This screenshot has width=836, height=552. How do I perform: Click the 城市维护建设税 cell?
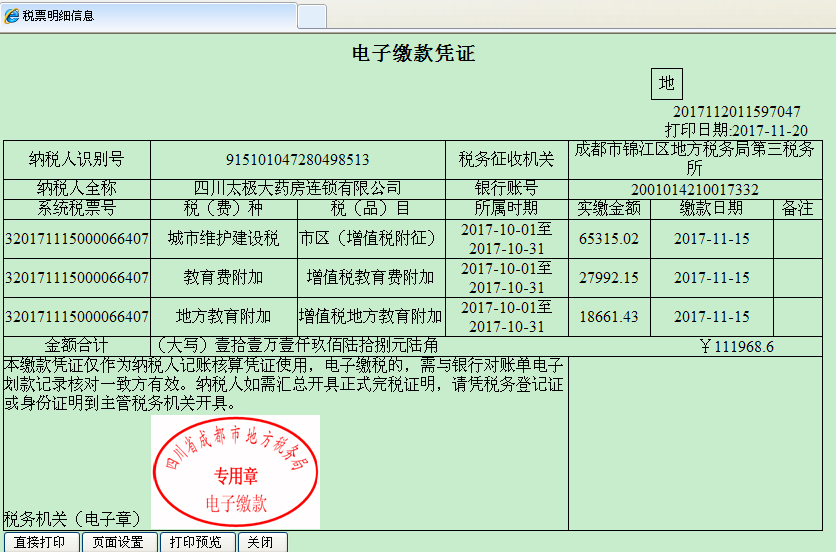pos(224,239)
